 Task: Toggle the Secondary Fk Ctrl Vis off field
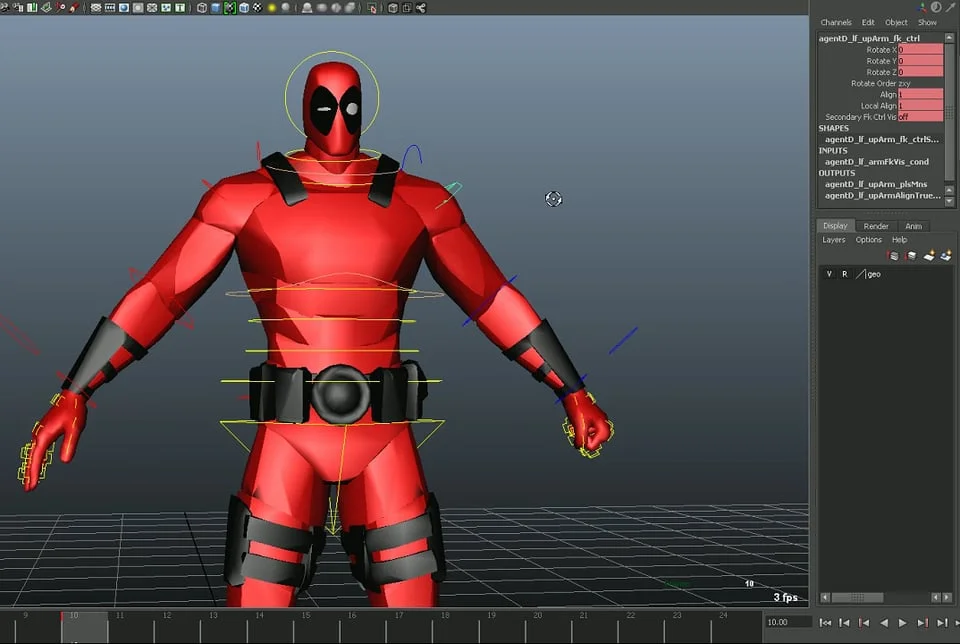[x=920, y=116]
